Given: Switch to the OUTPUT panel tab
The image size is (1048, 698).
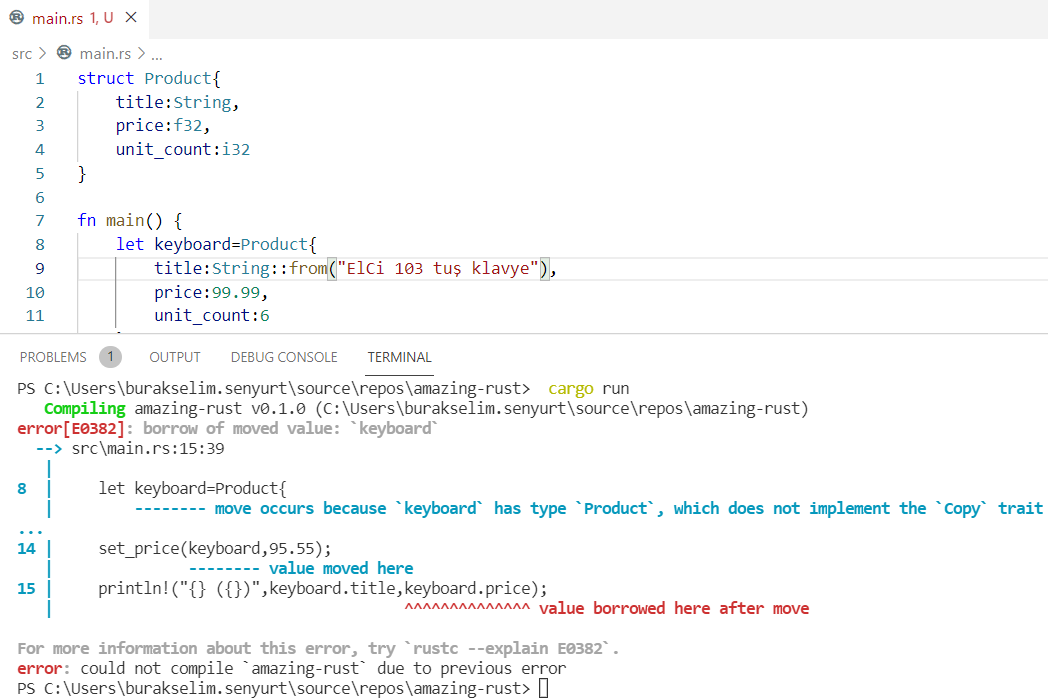Looking at the screenshot, I should (x=175, y=357).
